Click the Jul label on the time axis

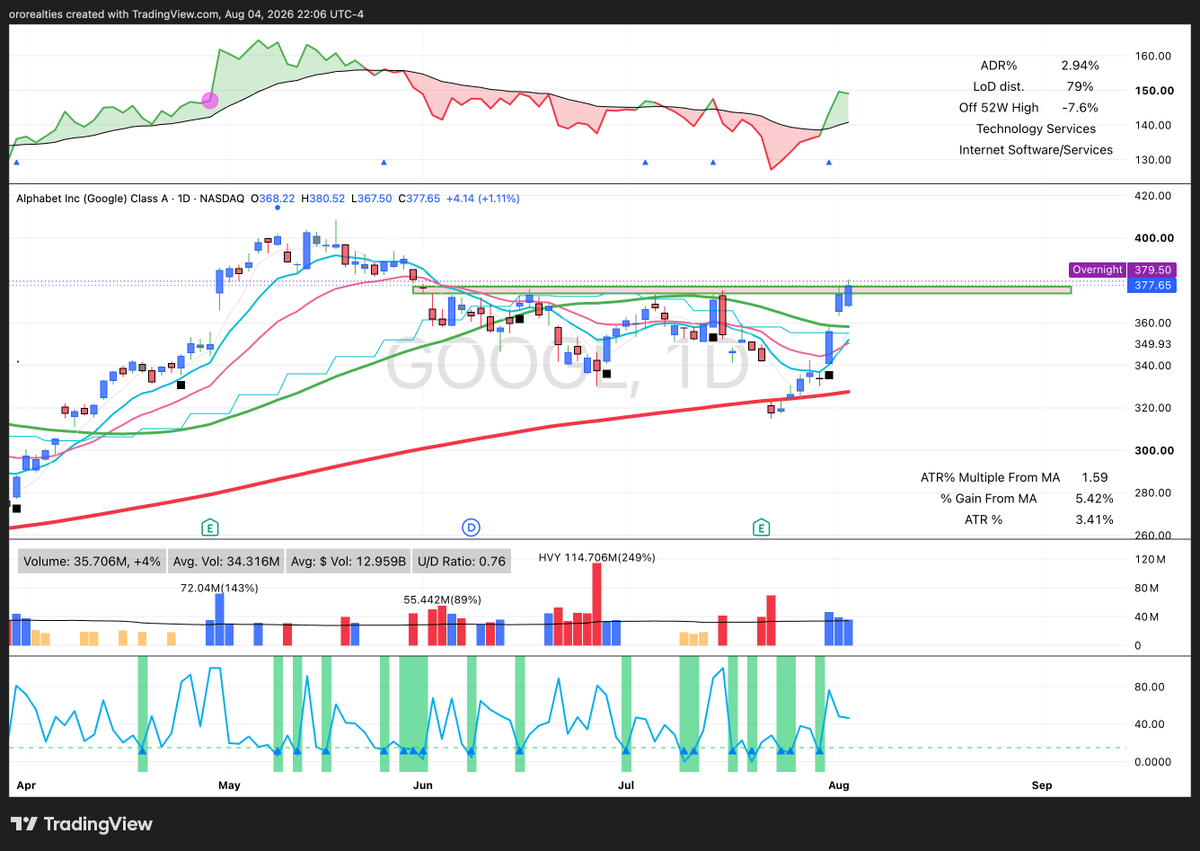[627, 786]
